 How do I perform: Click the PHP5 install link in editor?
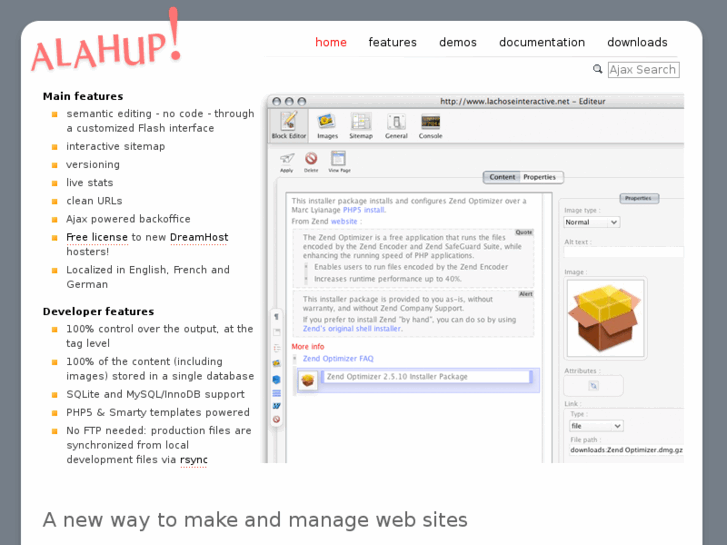(364, 210)
